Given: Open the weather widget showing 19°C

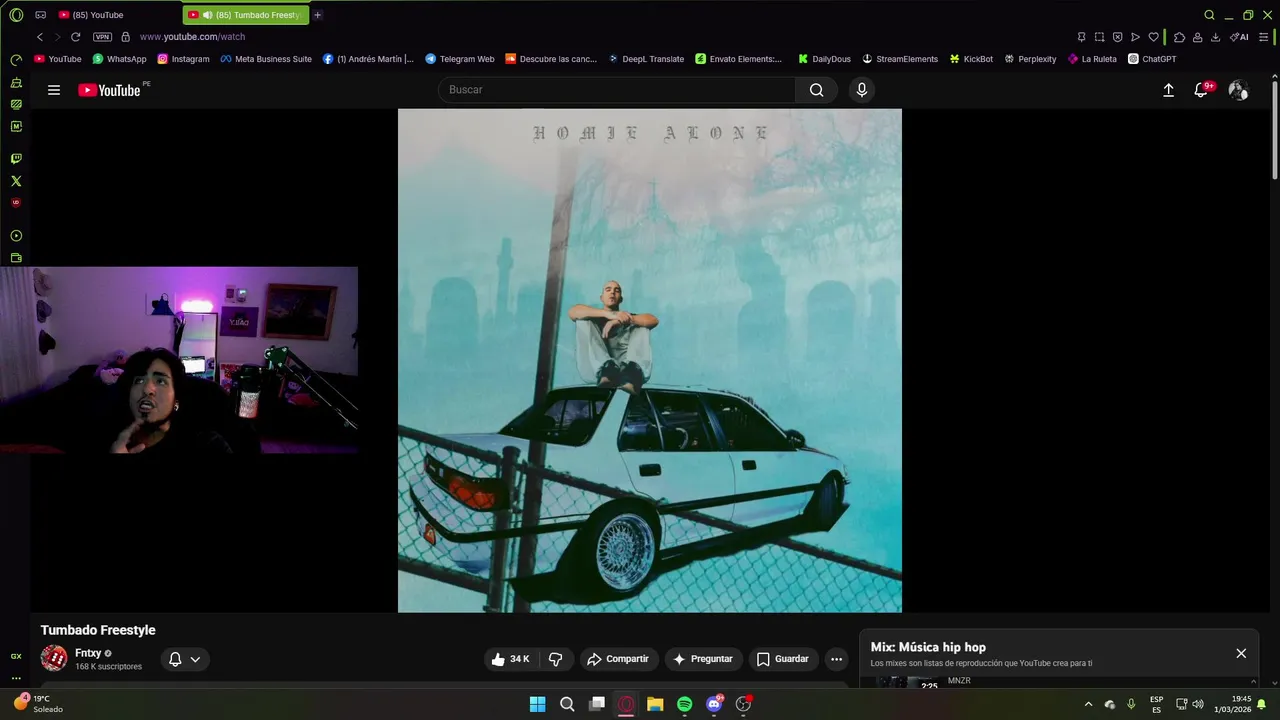Looking at the screenshot, I should pyautogui.click(x=38, y=704).
